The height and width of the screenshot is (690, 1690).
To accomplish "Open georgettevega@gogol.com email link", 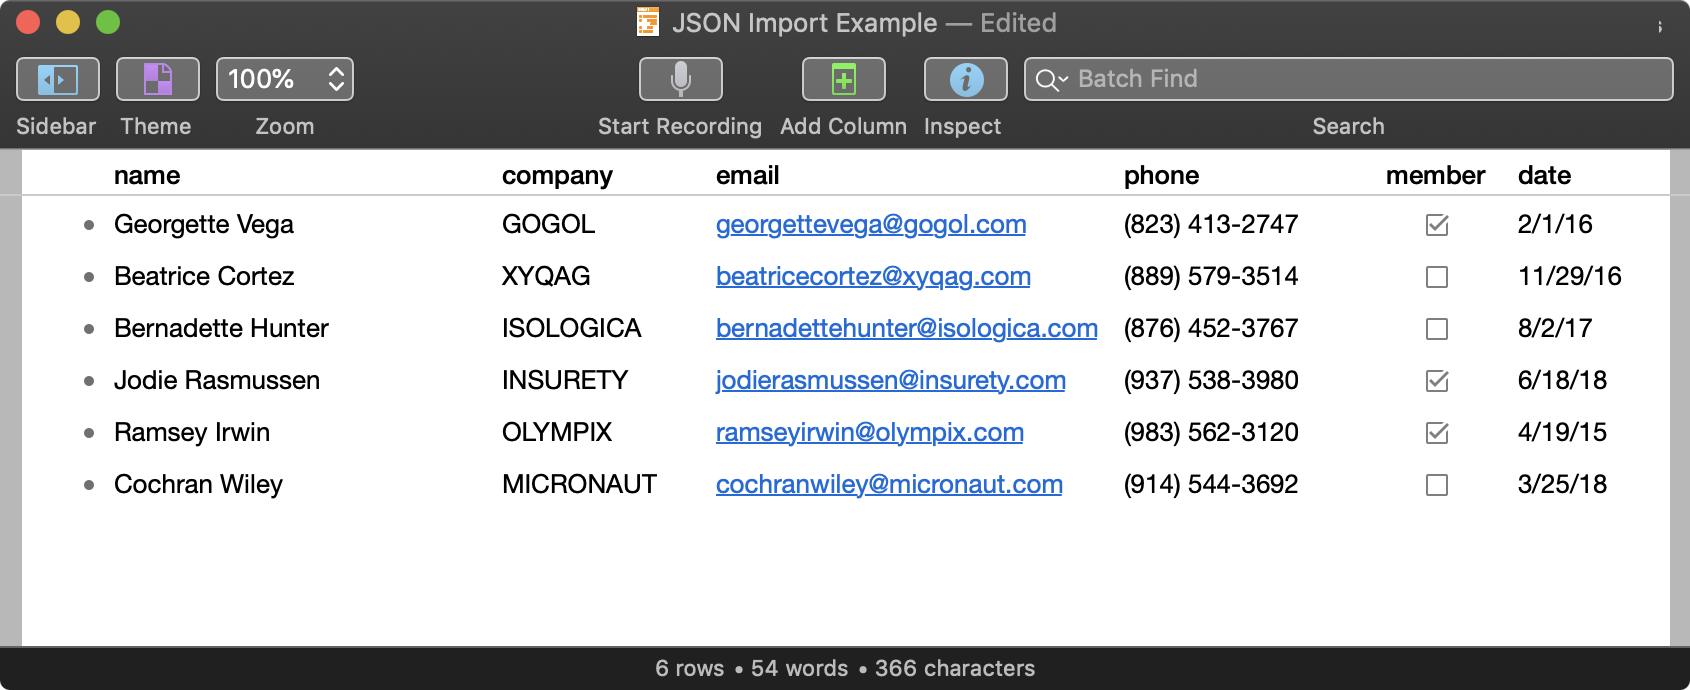I will 870,225.
